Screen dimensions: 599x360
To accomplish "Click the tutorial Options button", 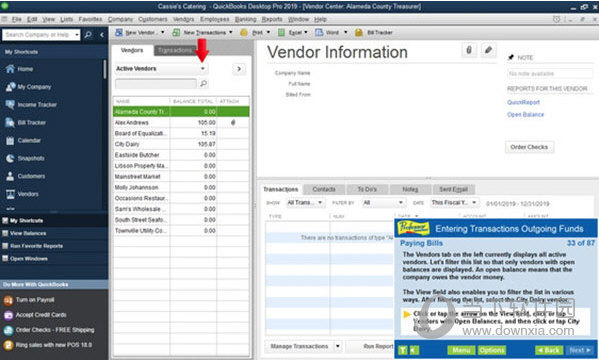I will [492, 350].
